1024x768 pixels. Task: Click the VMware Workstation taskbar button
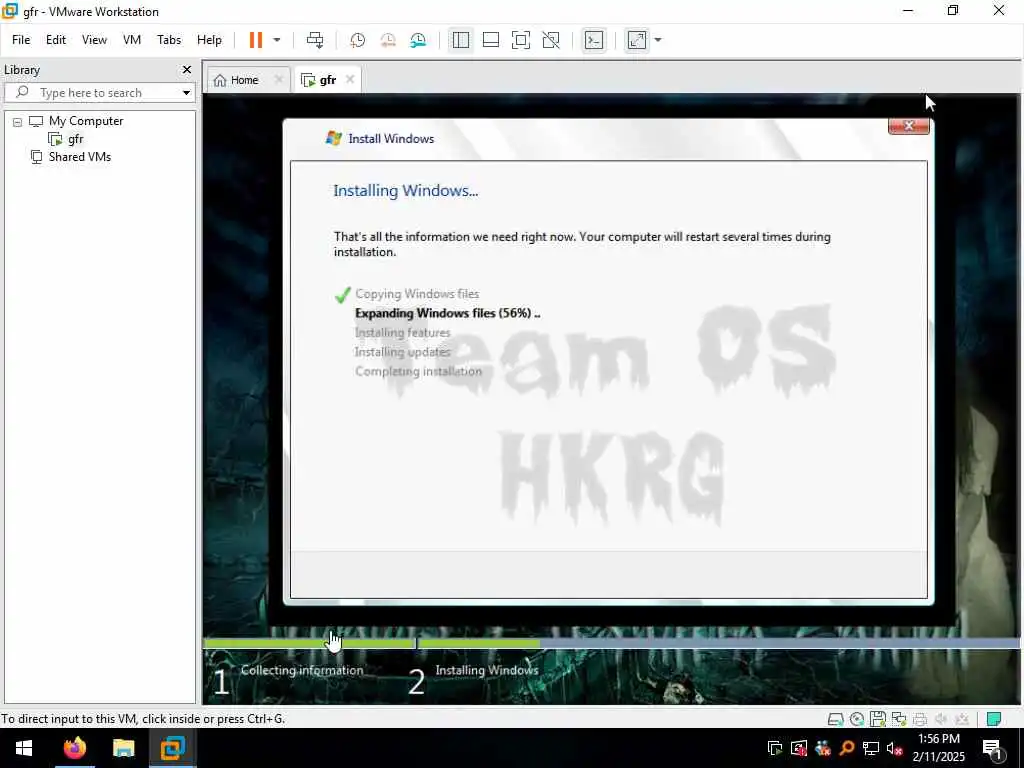coord(172,748)
